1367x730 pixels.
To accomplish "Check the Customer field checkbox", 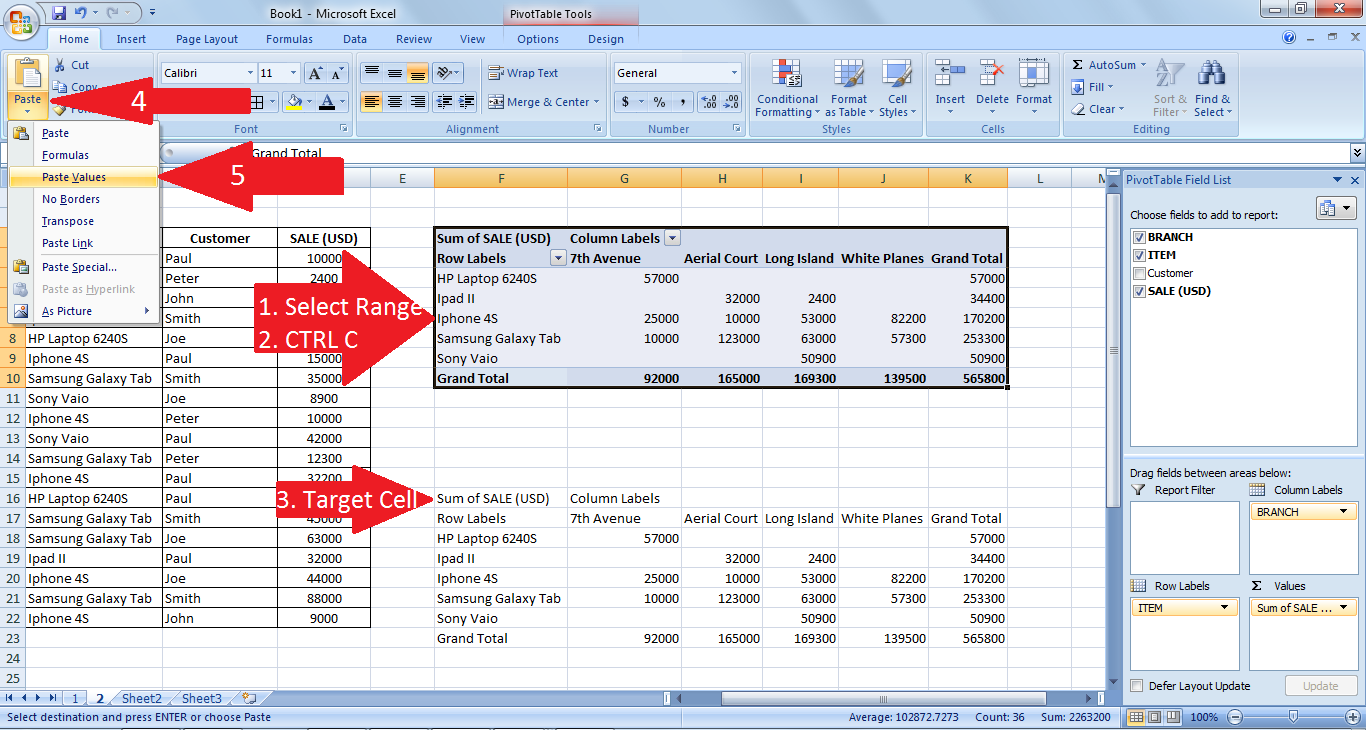I will 1139,273.
